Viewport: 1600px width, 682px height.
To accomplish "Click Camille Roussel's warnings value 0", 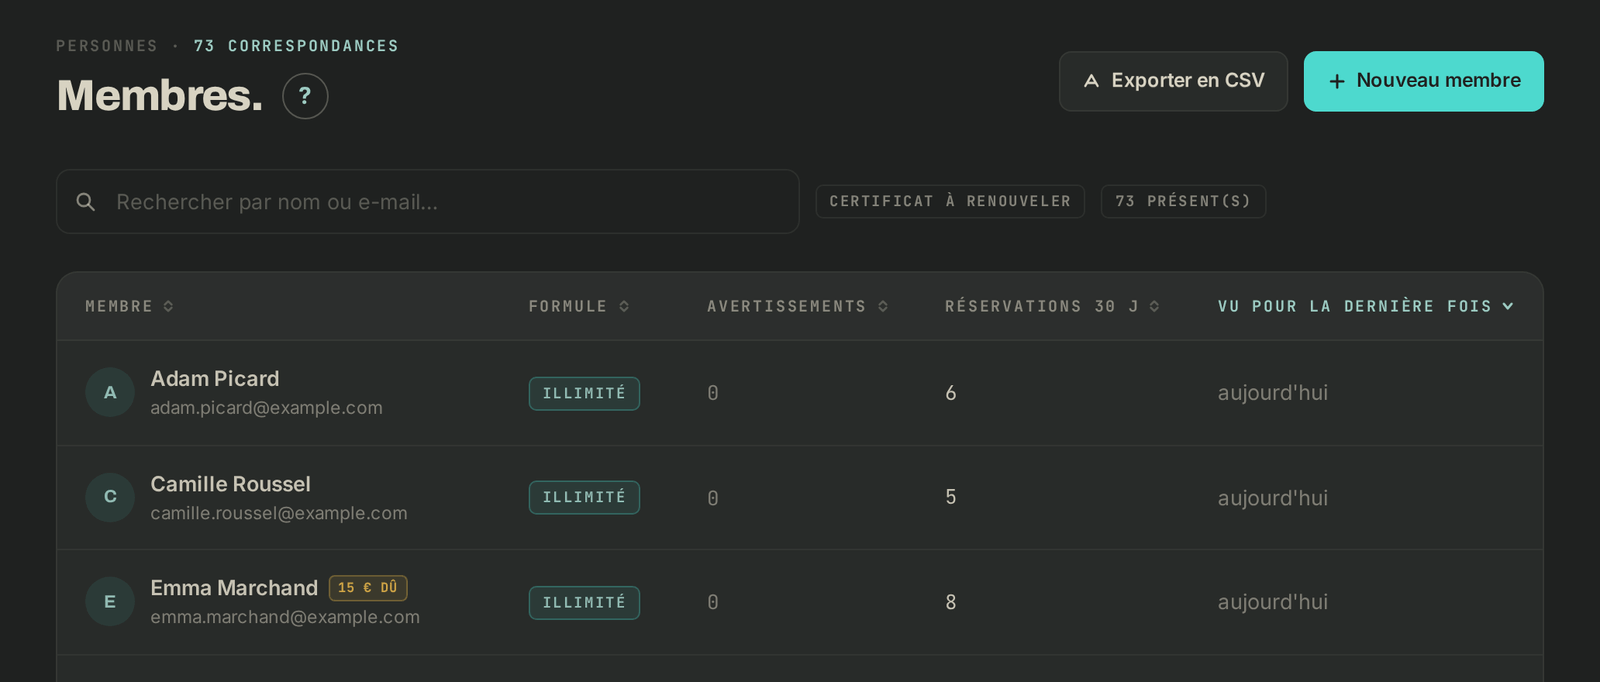I will point(713,498).
